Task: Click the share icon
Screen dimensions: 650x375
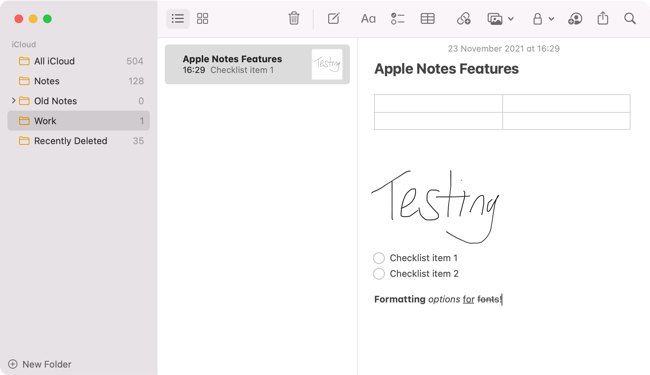Action: click(603, 18)
